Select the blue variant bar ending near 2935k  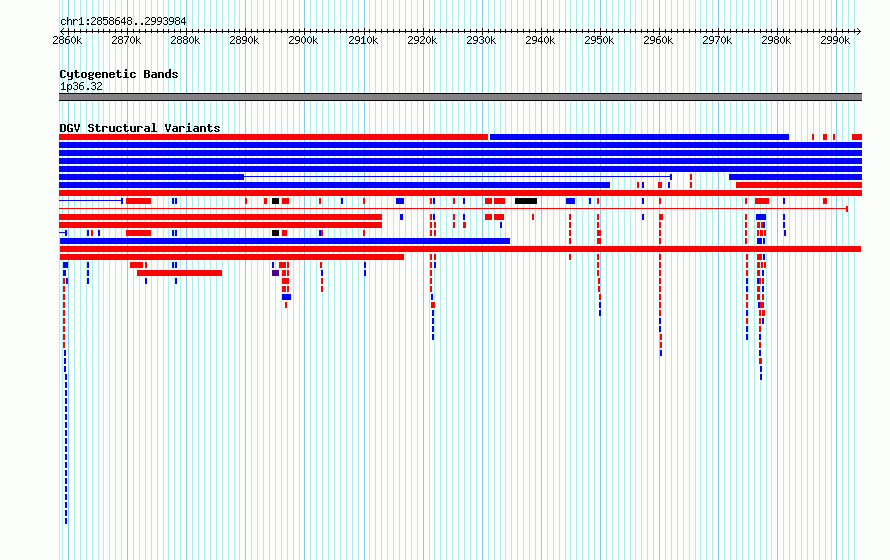(x=284, y=241)
